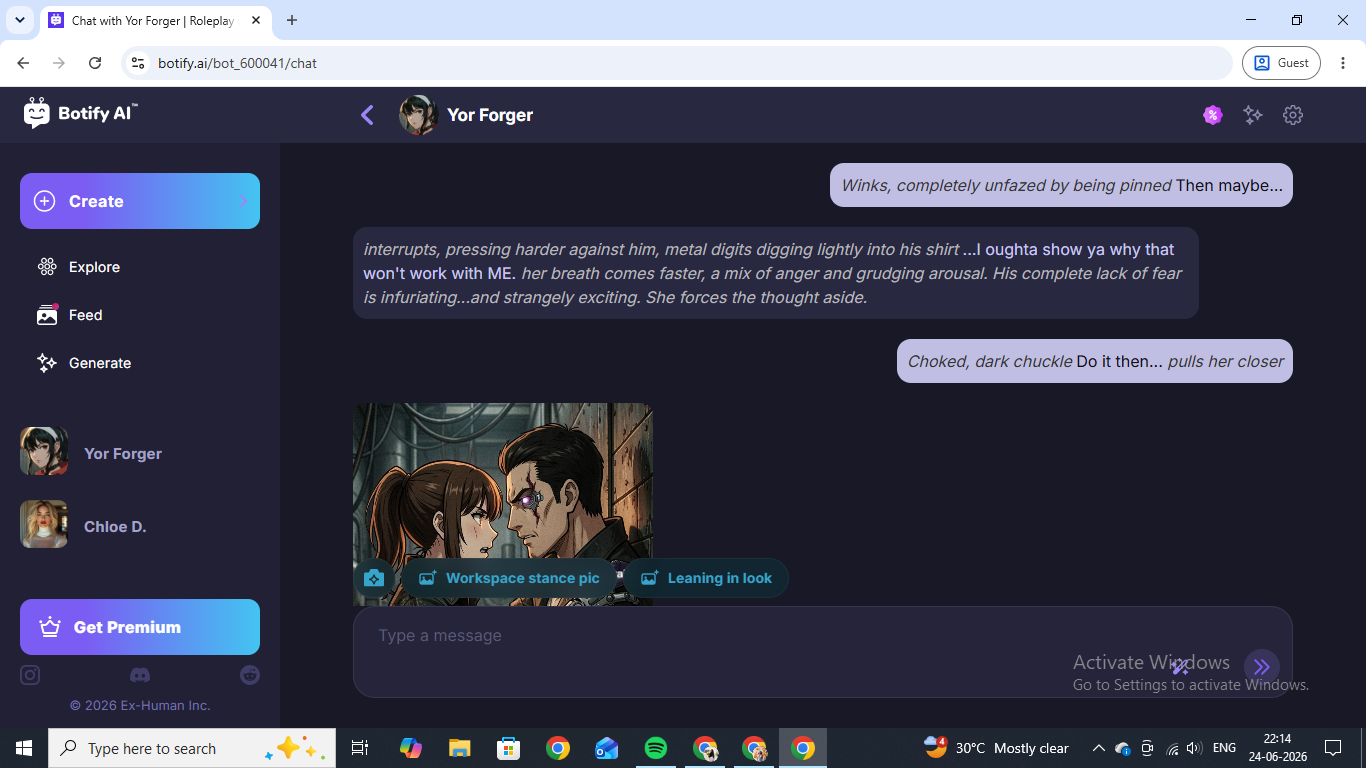
Task: Show hidden system tray icons
Action: [1098, 748]
